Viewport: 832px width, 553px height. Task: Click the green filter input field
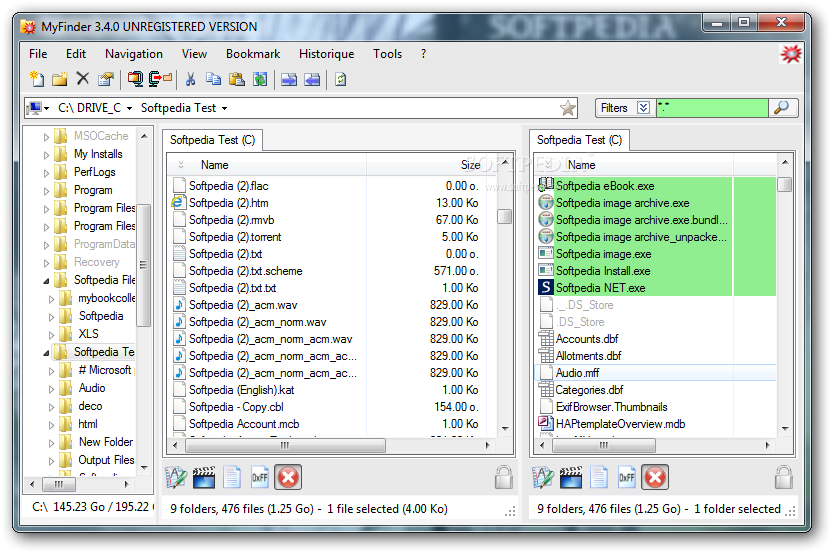[x=712, y=108]
